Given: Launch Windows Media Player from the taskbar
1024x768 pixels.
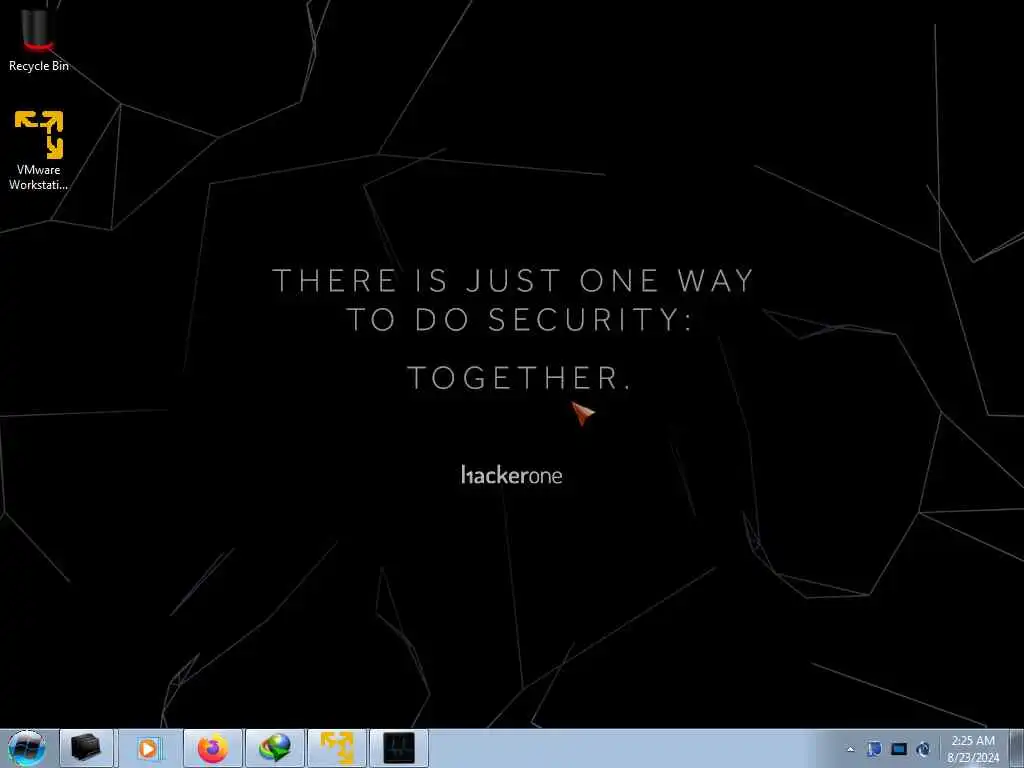Looking at the screenshot, I should (149, 748).
